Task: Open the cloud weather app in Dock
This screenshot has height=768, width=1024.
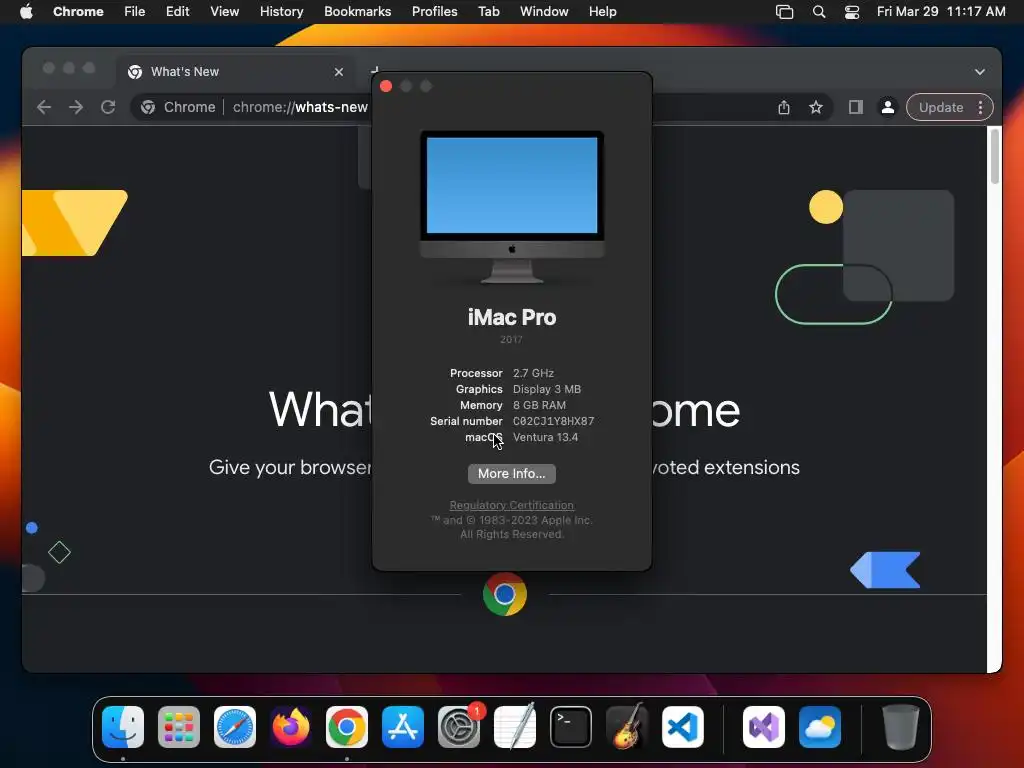Action: click(x=820, y=727)
